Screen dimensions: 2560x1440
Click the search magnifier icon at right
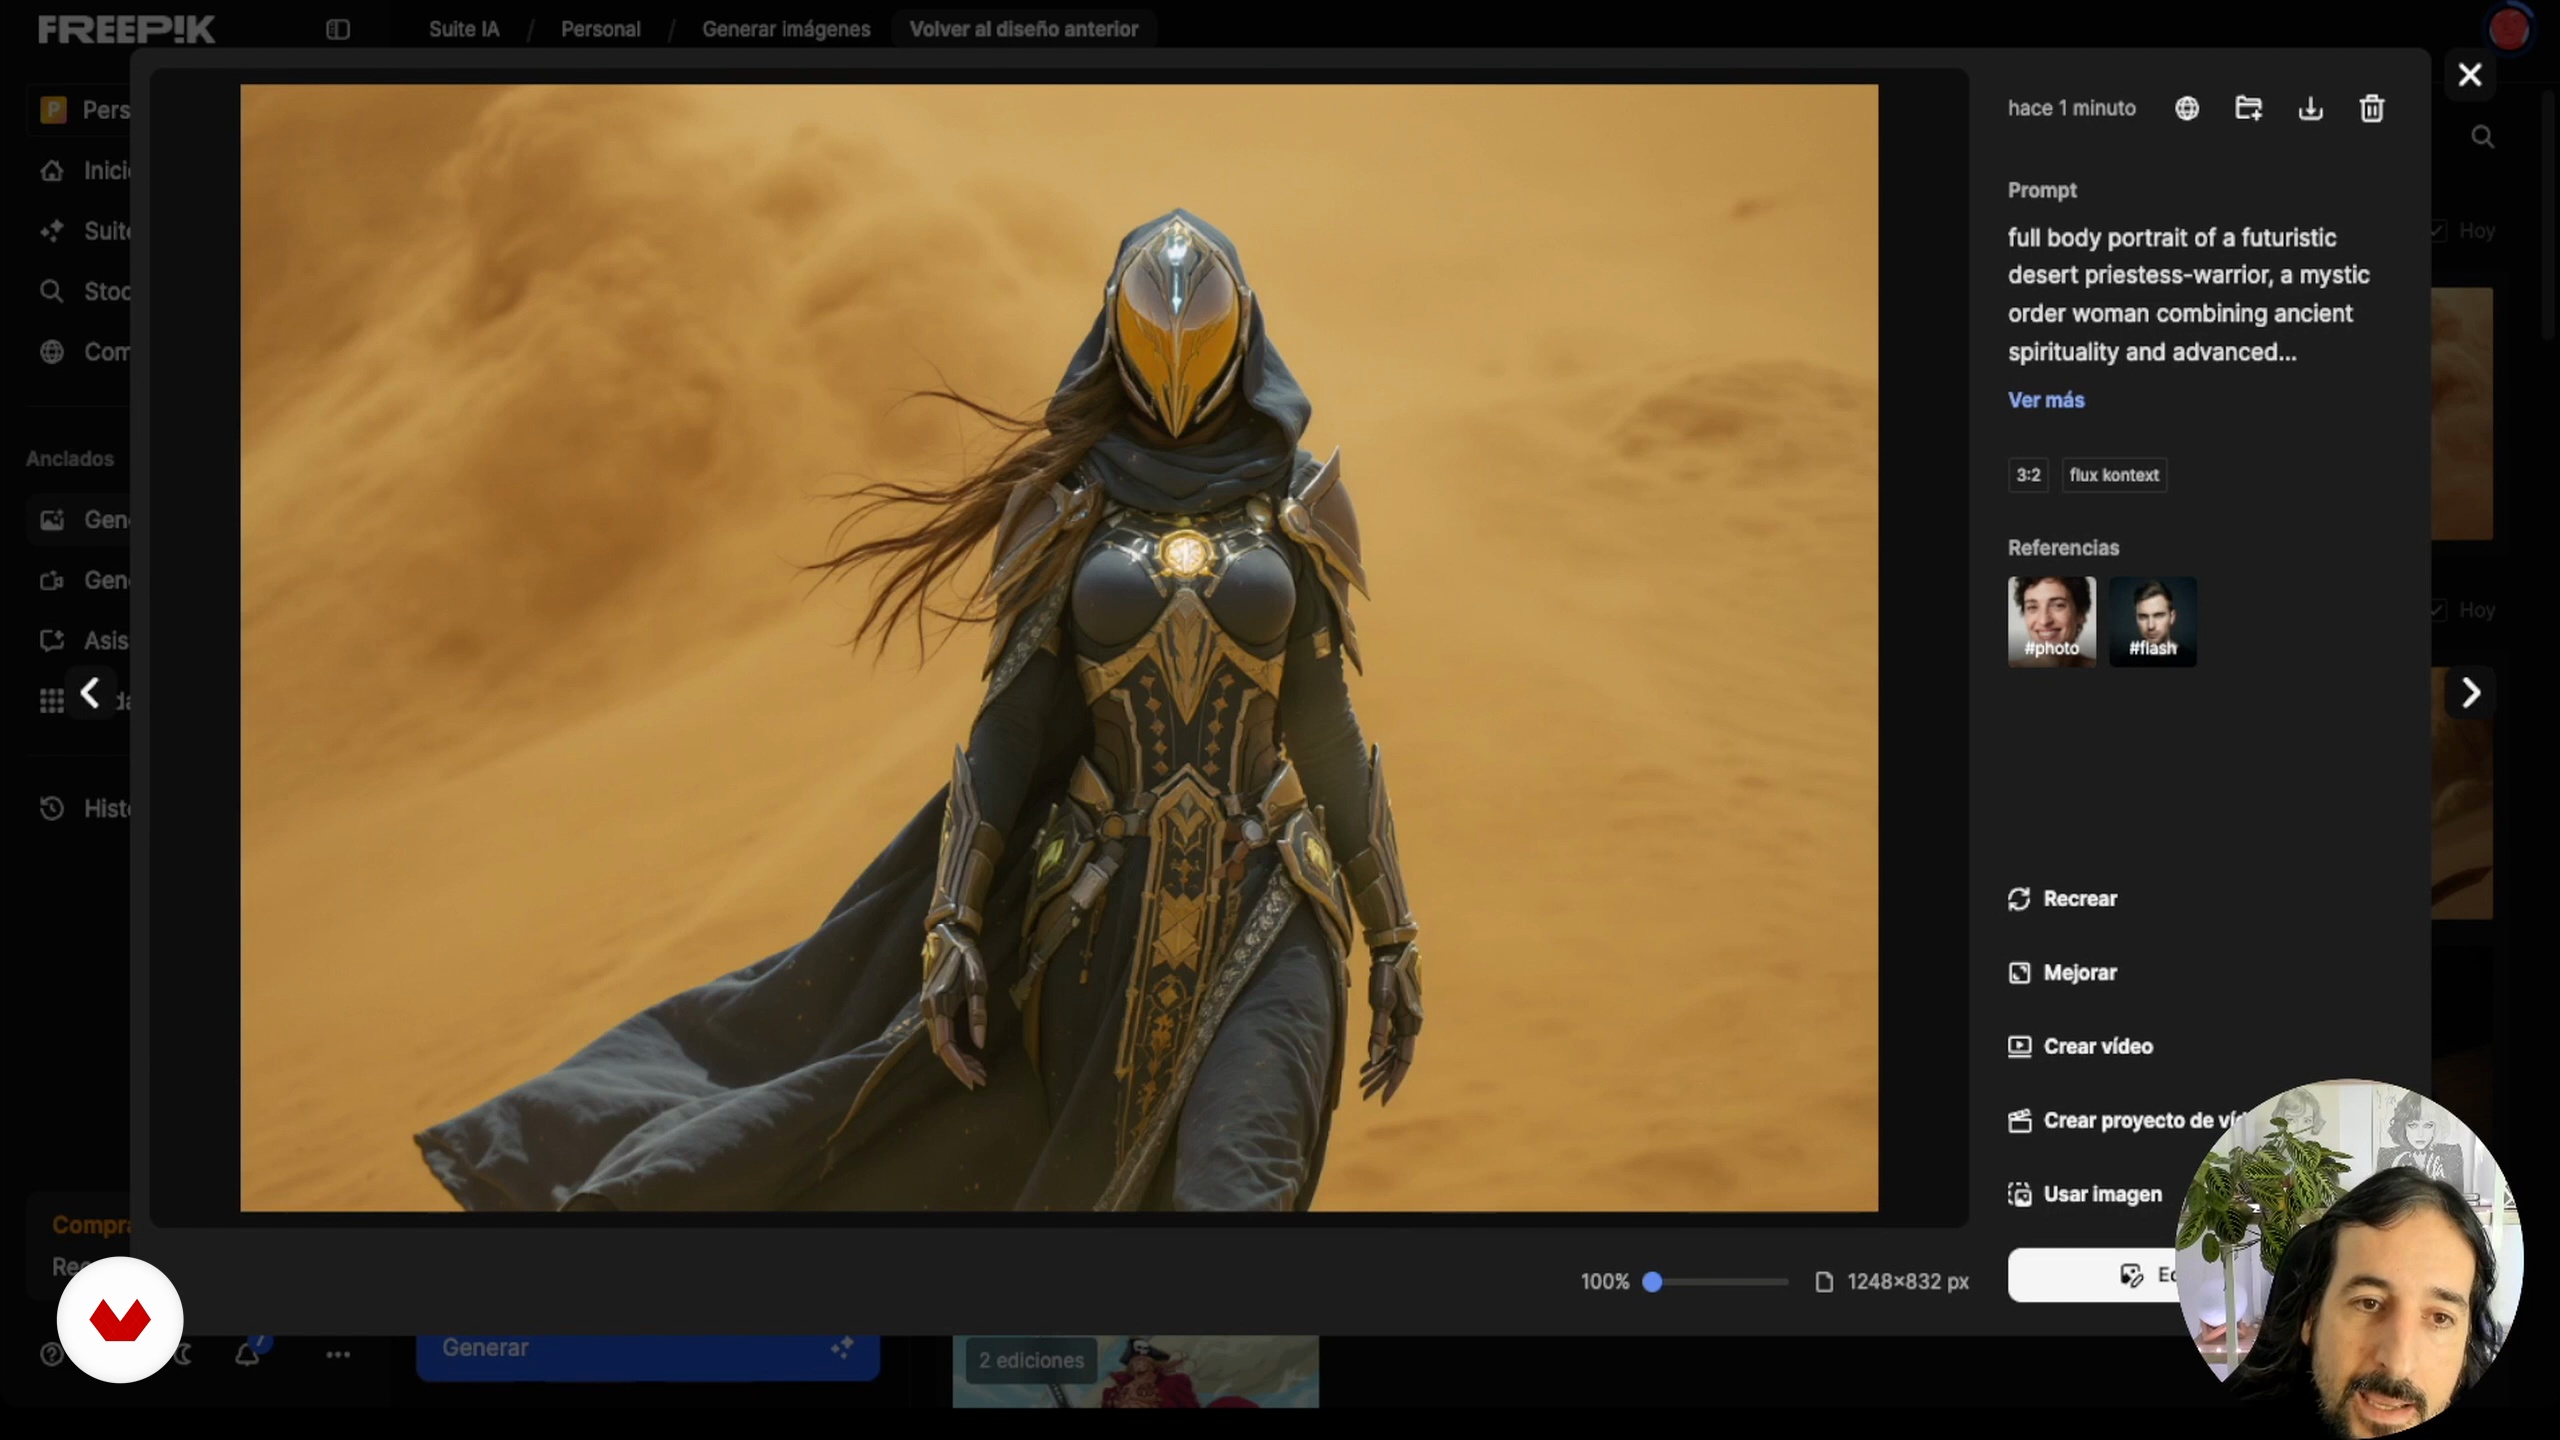coord(2483,137)
